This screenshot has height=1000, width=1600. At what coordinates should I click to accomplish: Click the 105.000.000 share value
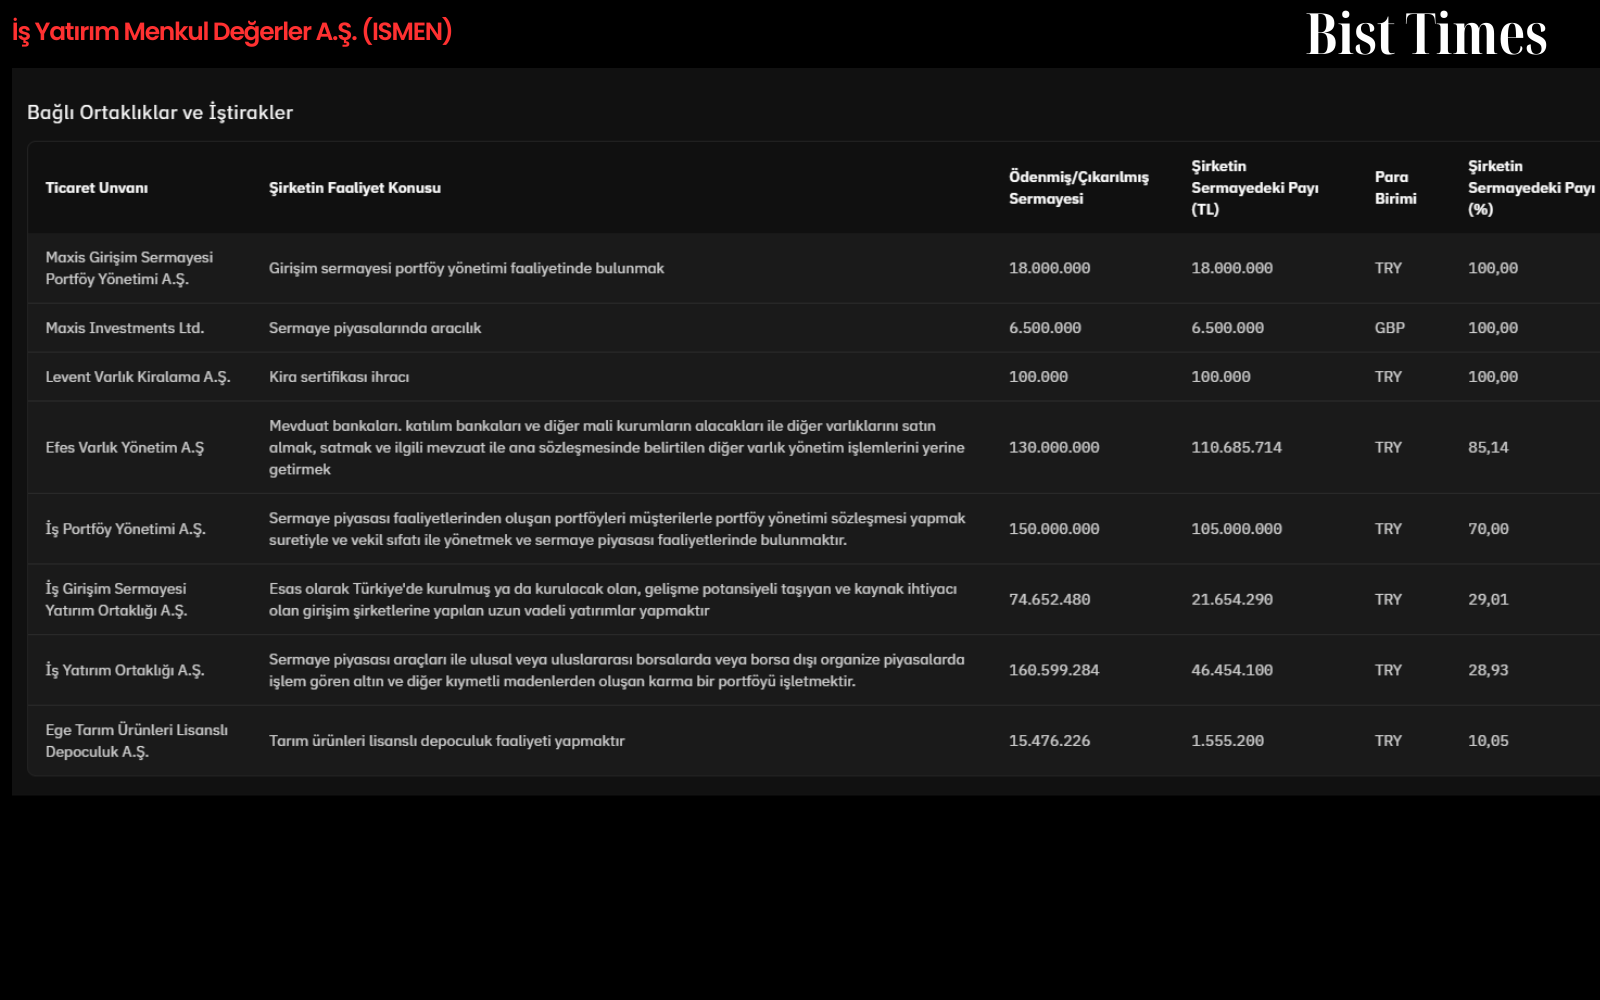[x=1236, y=529]
